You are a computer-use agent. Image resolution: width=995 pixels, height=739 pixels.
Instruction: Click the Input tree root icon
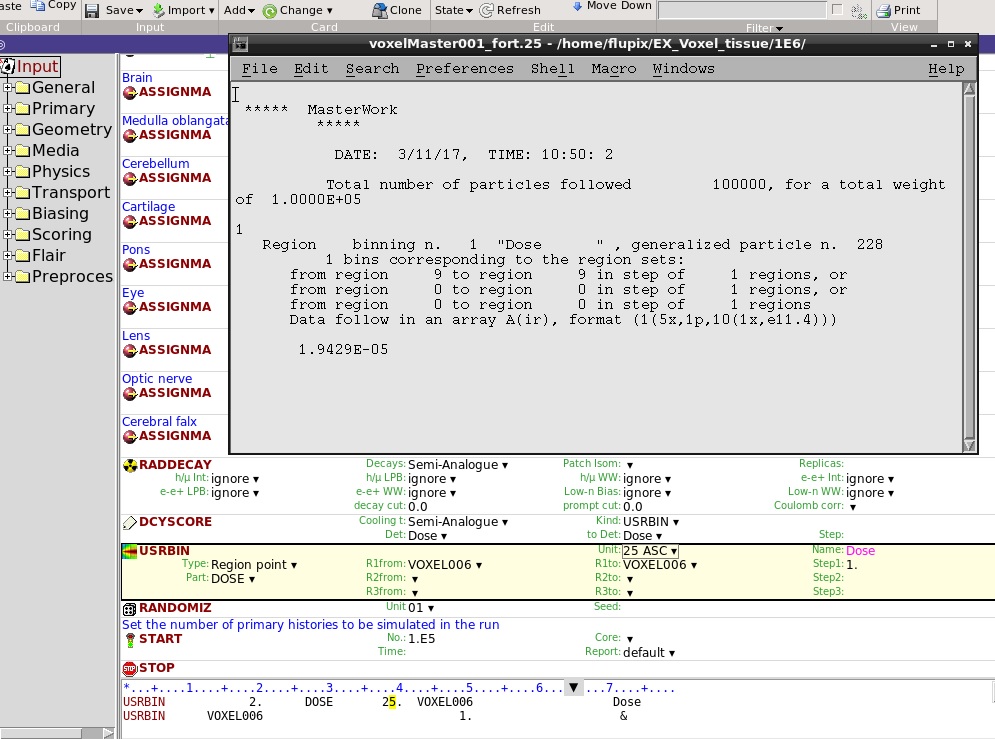8,66
